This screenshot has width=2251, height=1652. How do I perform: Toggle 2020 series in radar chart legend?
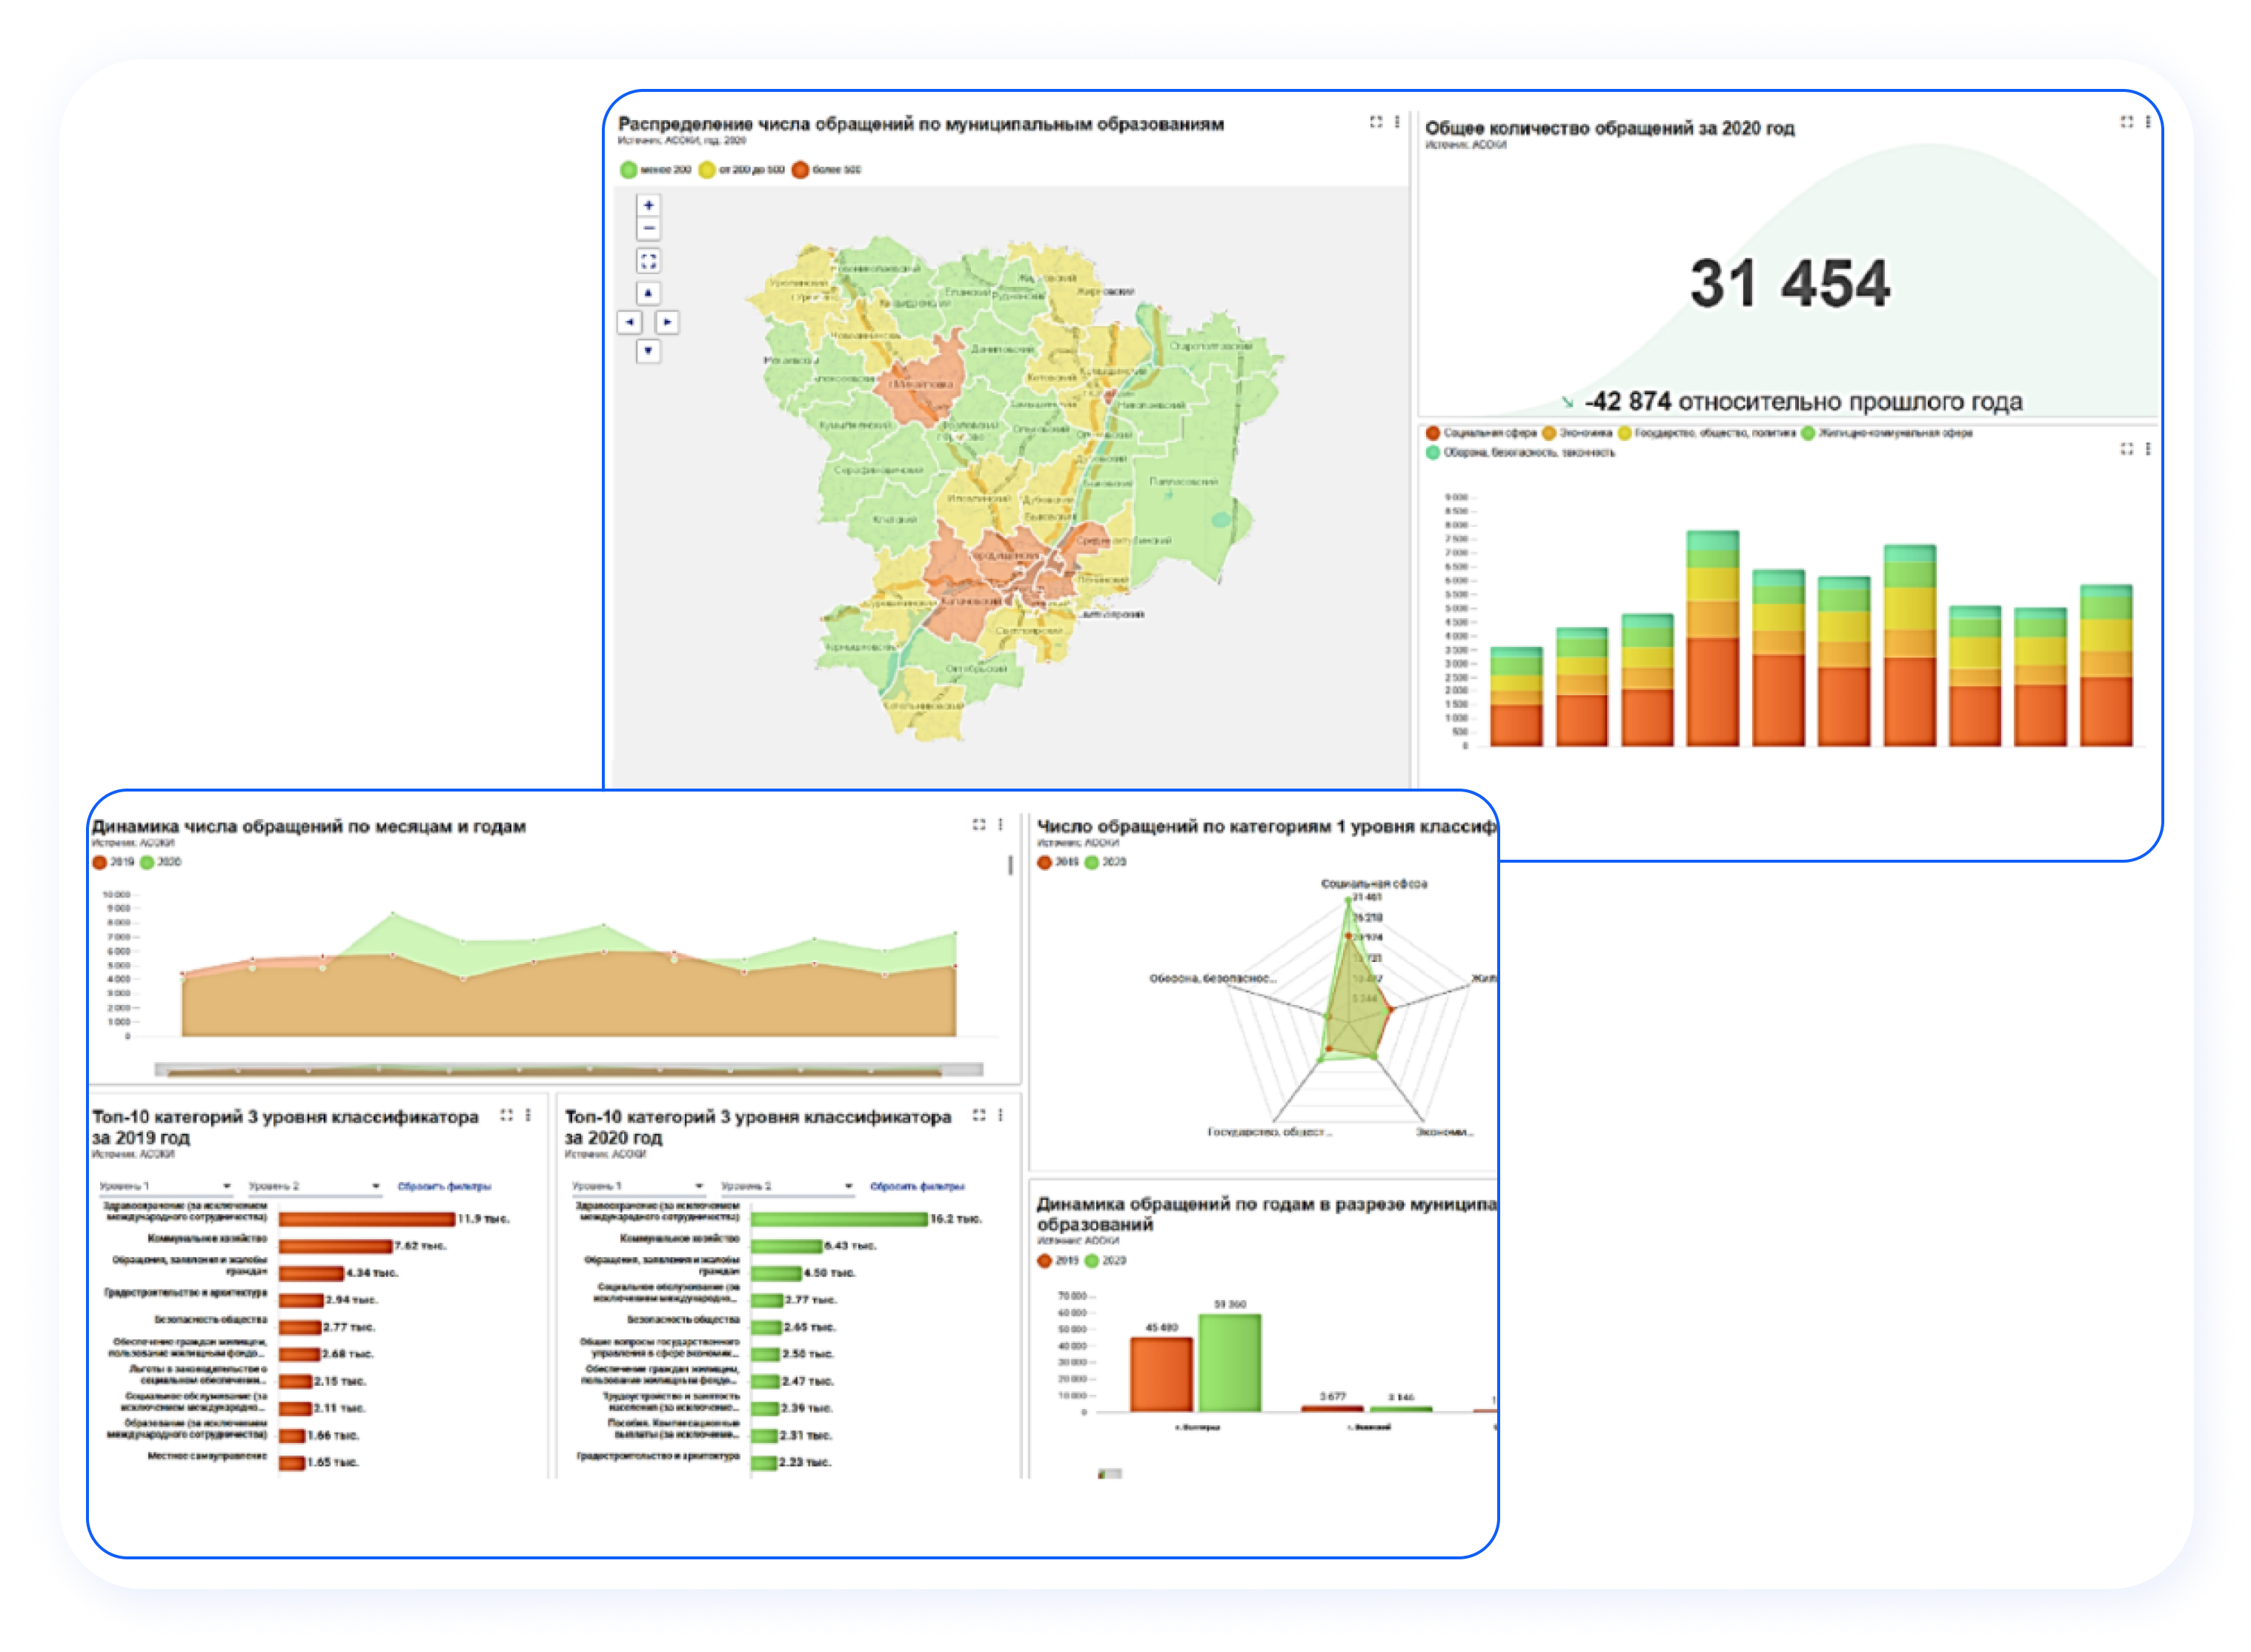tap(1106, 862)
